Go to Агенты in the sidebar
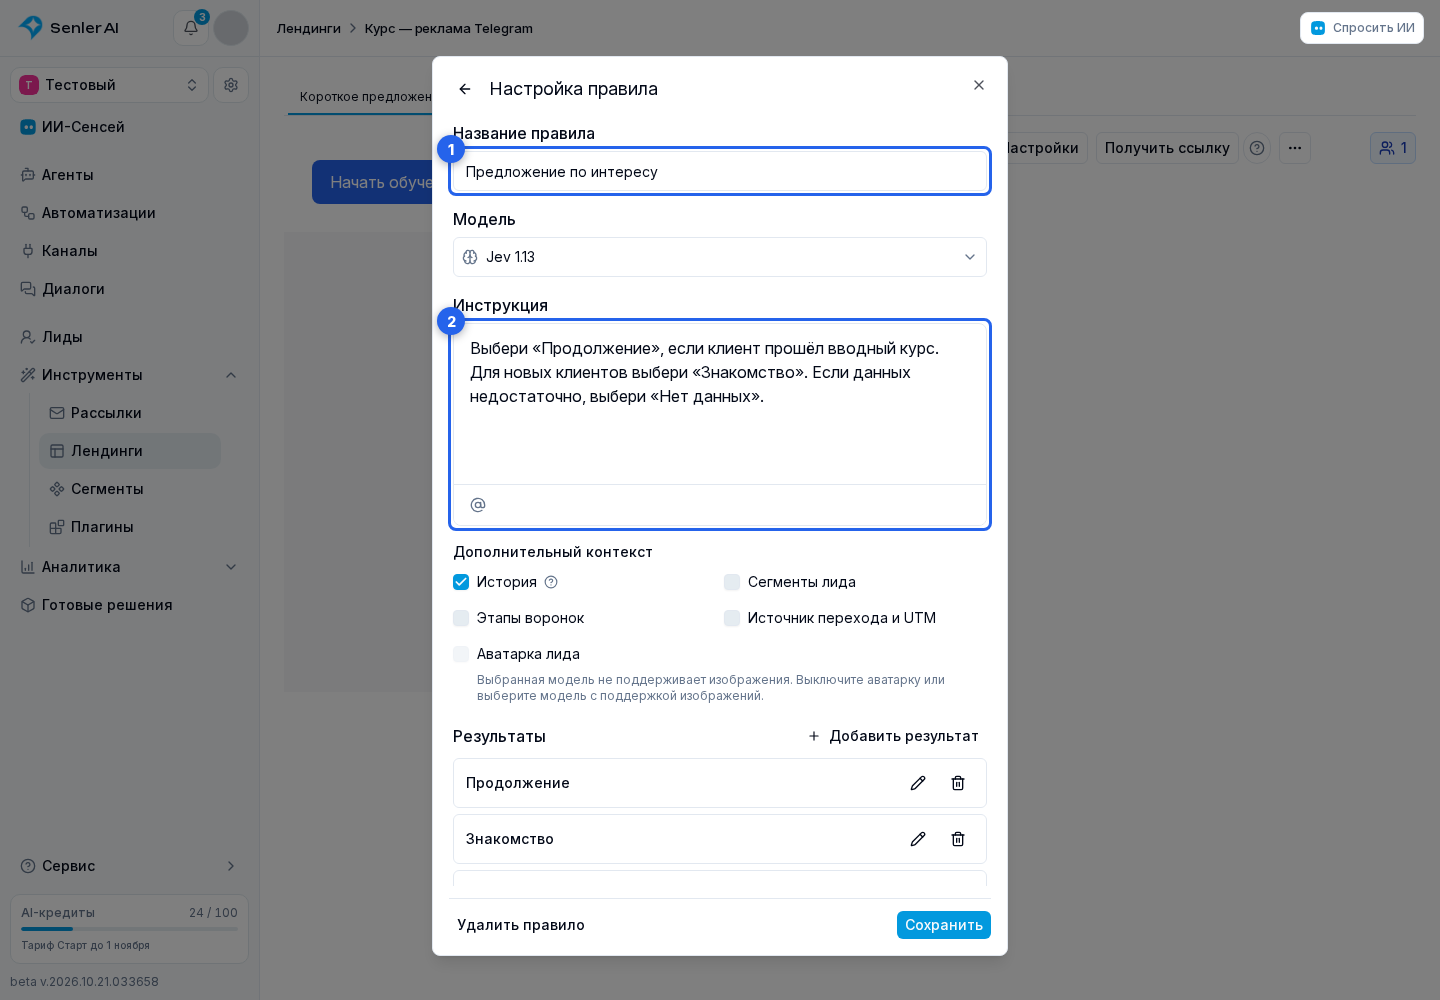1440x1000 pixels. pos(130,175)
